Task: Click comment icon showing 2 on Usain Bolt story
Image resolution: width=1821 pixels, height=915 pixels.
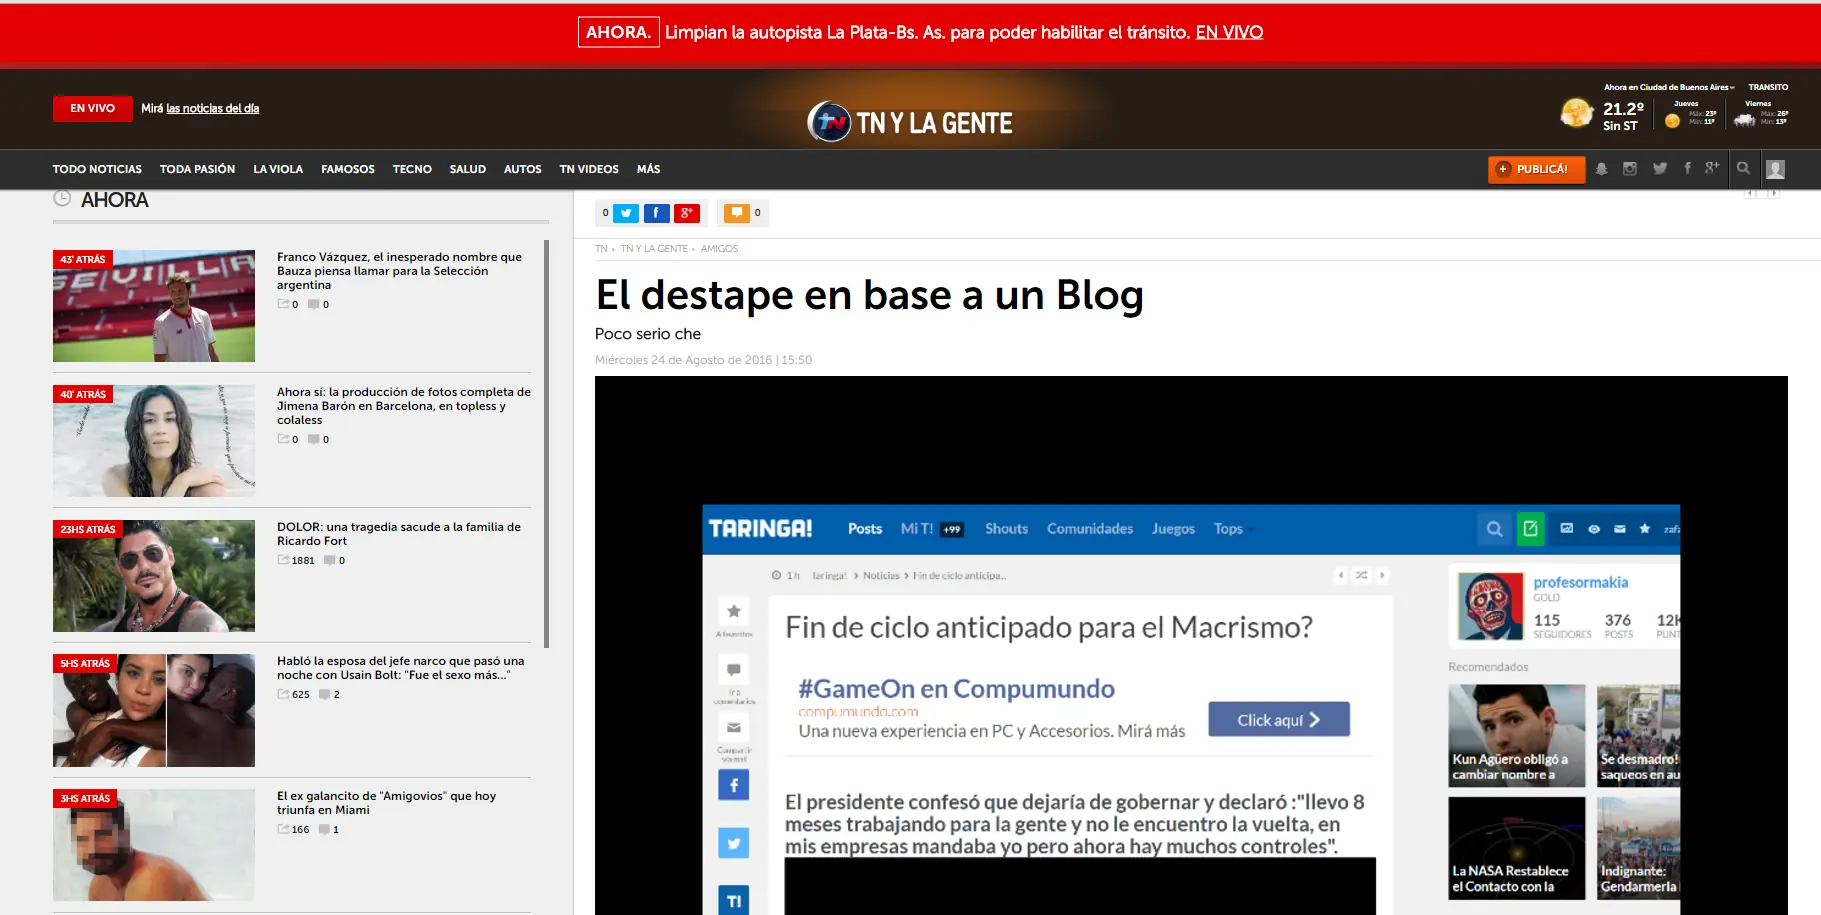Action: point(325,694)
